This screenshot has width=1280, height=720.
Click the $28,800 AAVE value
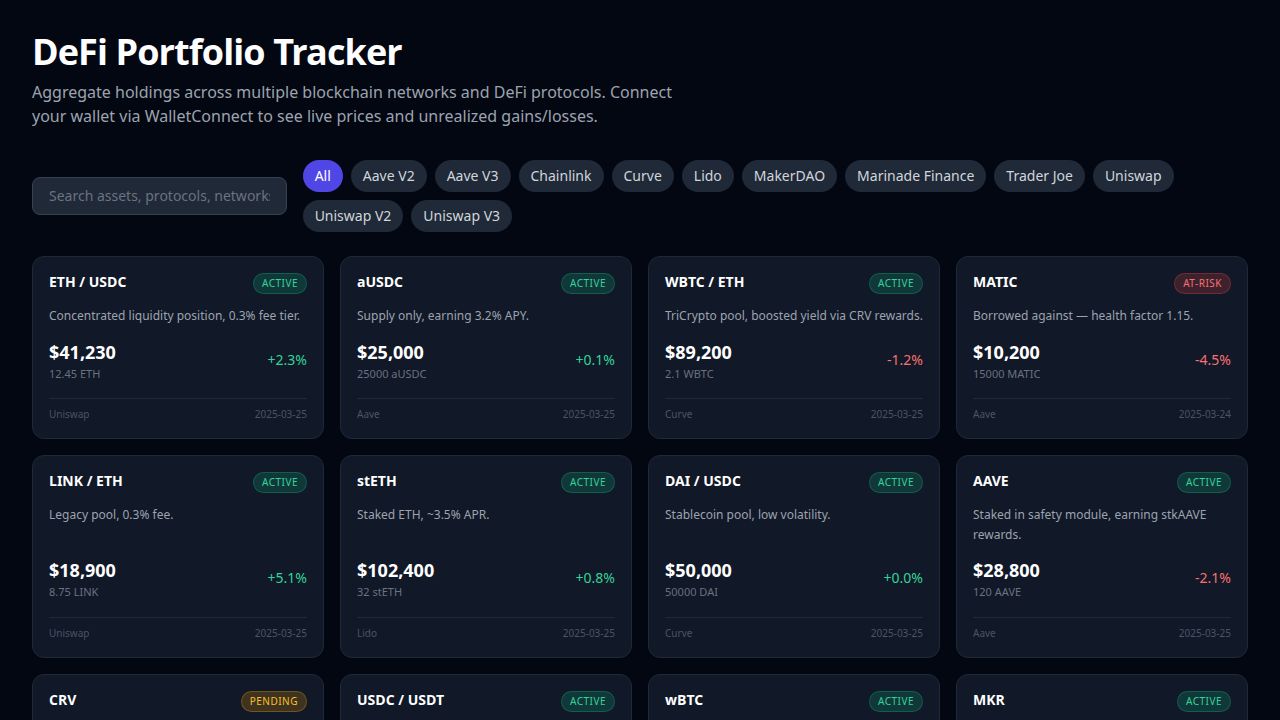point(1006,570)
